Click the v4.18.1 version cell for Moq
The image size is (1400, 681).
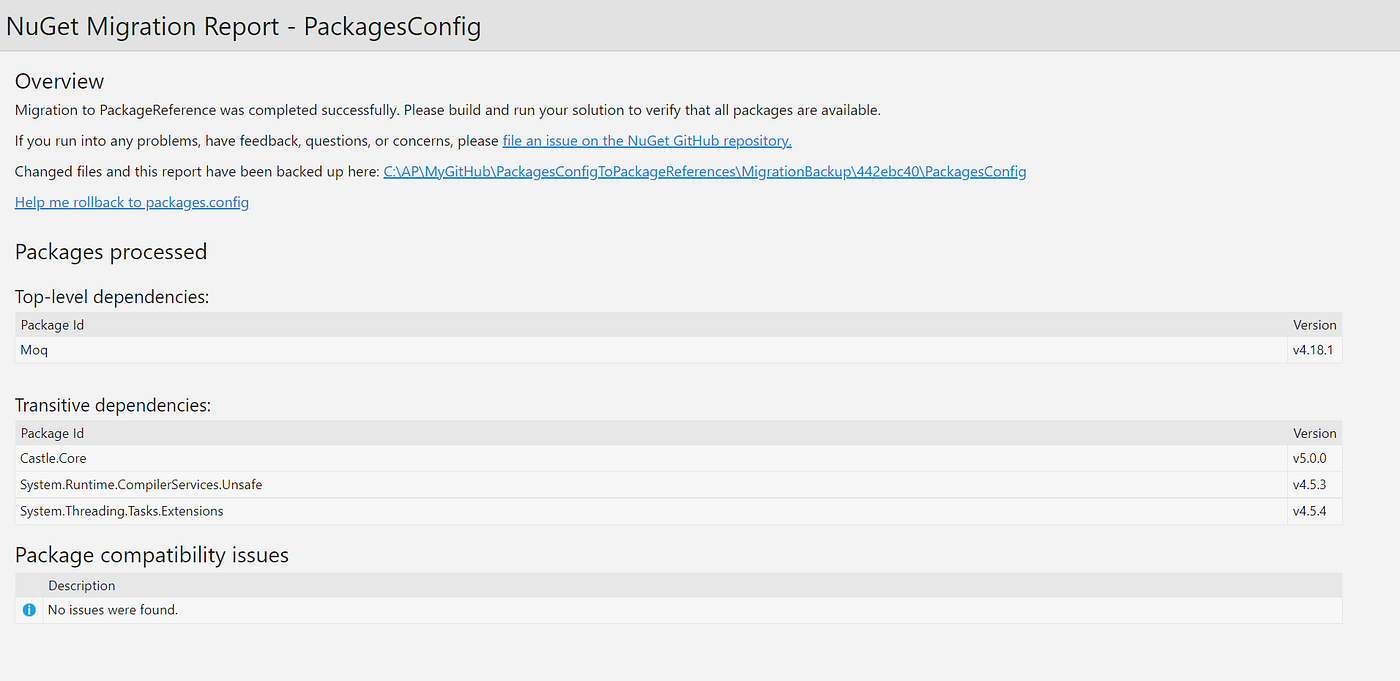(1314, 349)
